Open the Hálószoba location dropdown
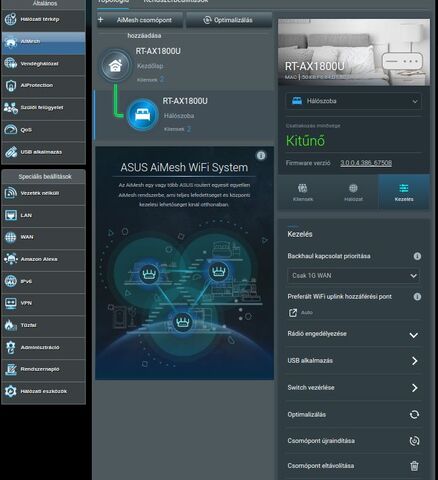The height and width of the screenshot is (480, 438). [x=354, y=101]
